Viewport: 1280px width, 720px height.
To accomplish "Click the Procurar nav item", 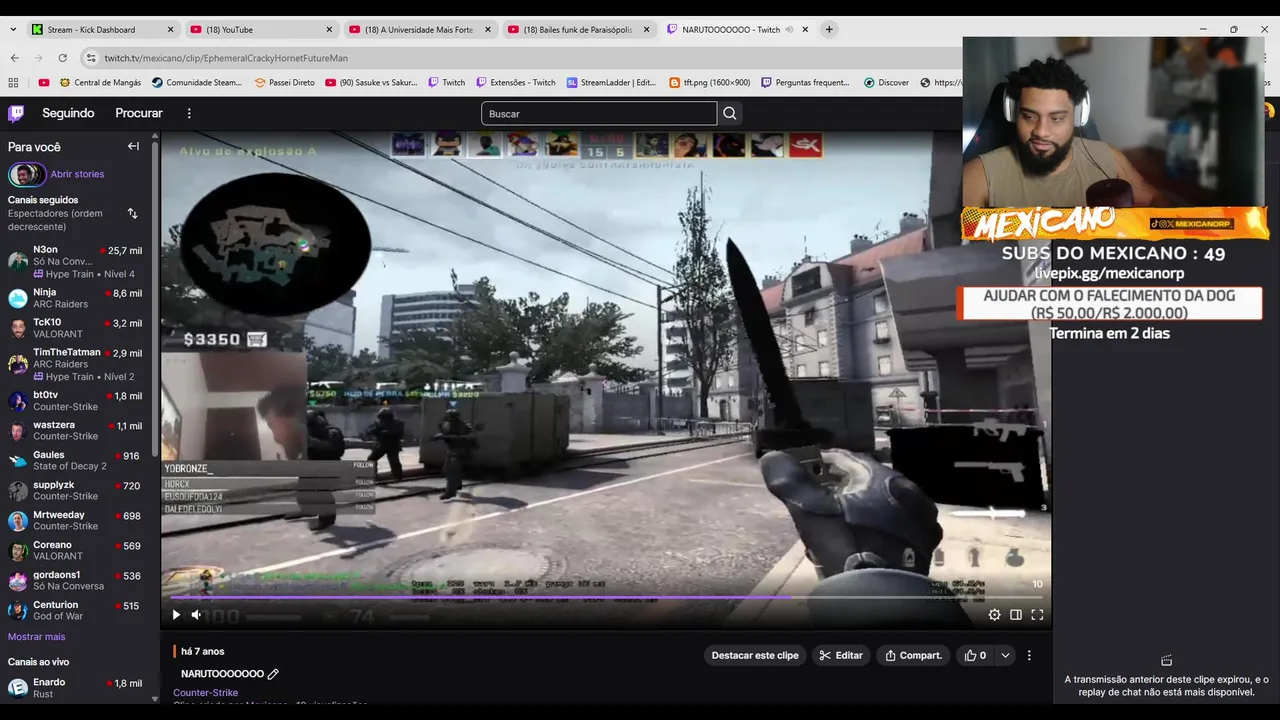I will (x=139, y=113).
